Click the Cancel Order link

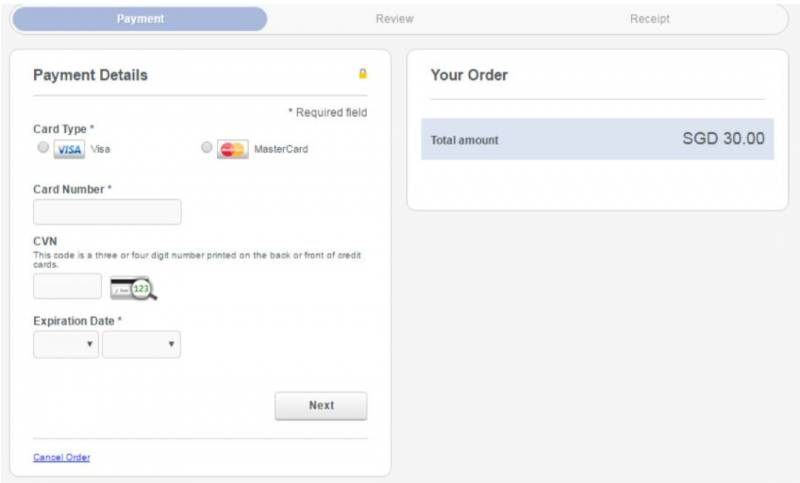coord(62,457)
